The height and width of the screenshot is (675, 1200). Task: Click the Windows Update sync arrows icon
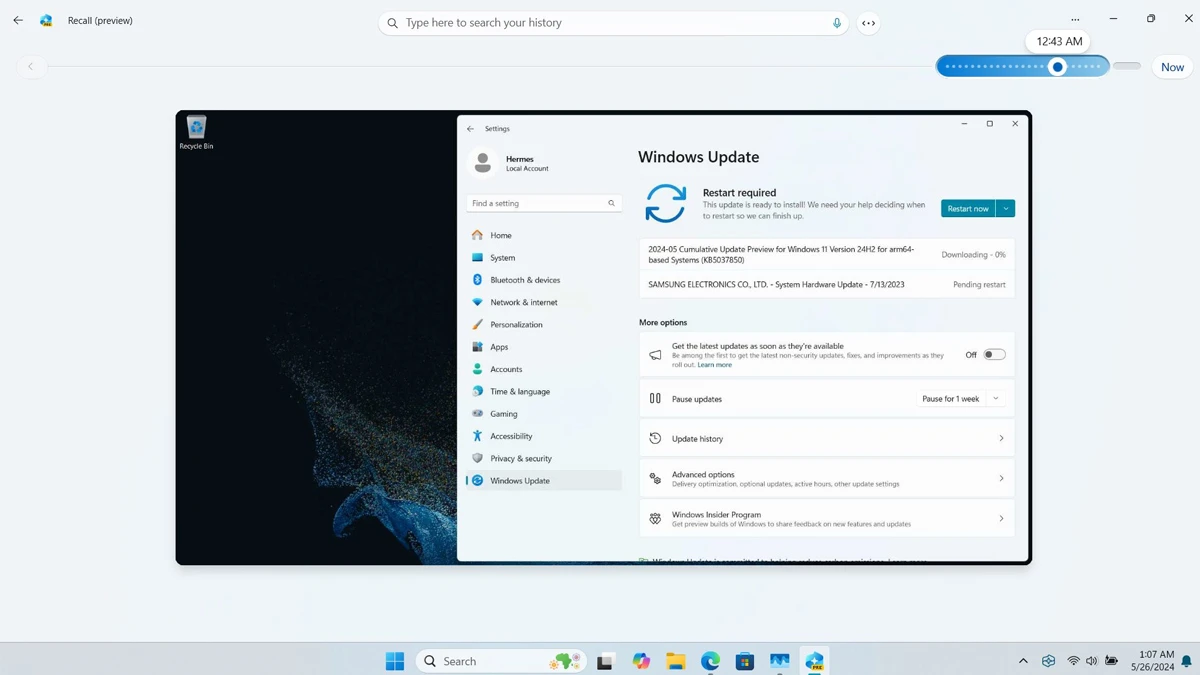[x=666, y=203]
